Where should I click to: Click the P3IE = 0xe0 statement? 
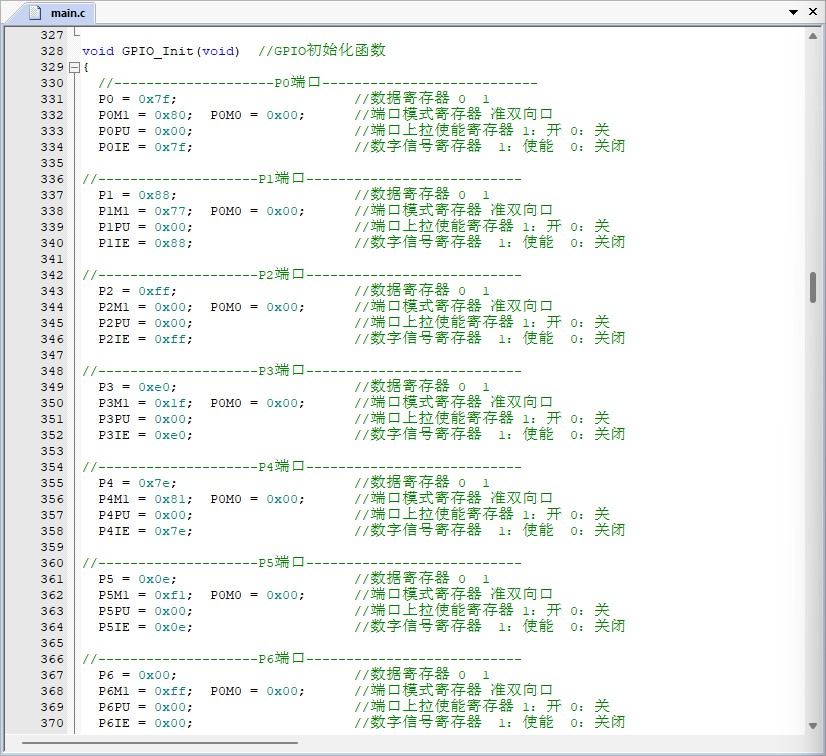coord(145,435)
